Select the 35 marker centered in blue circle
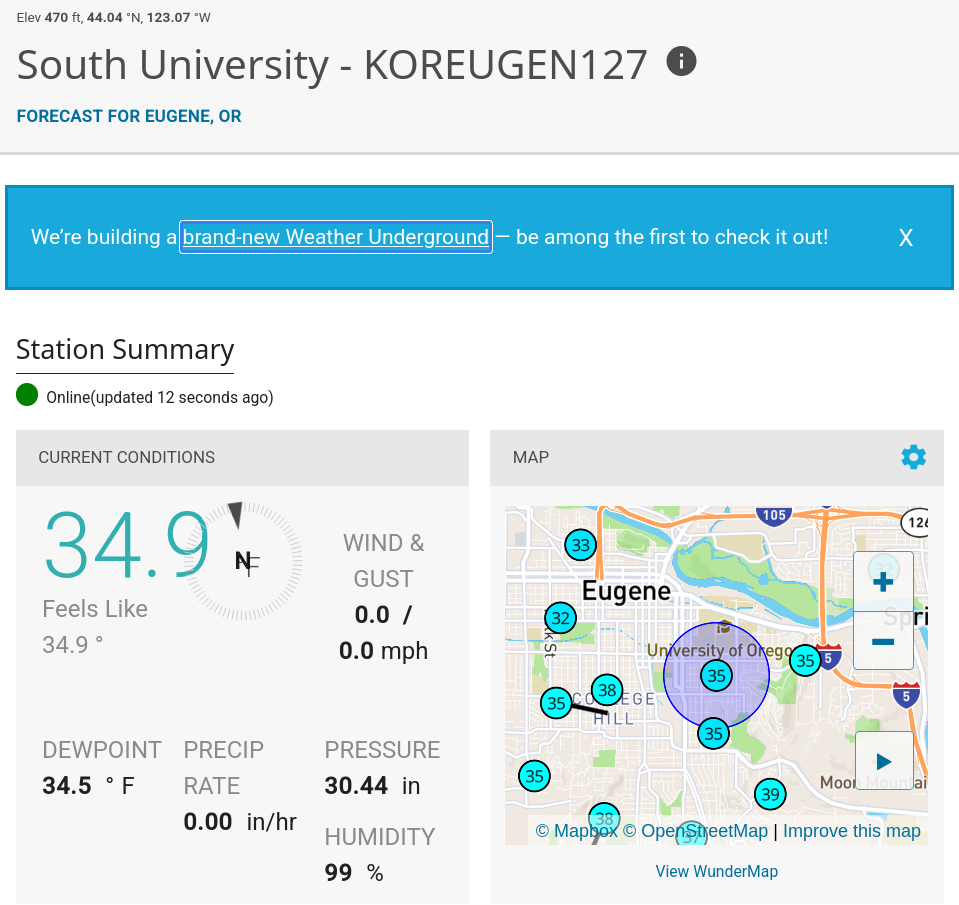Viewport: 959px width, 905px height. coord(716,676)
